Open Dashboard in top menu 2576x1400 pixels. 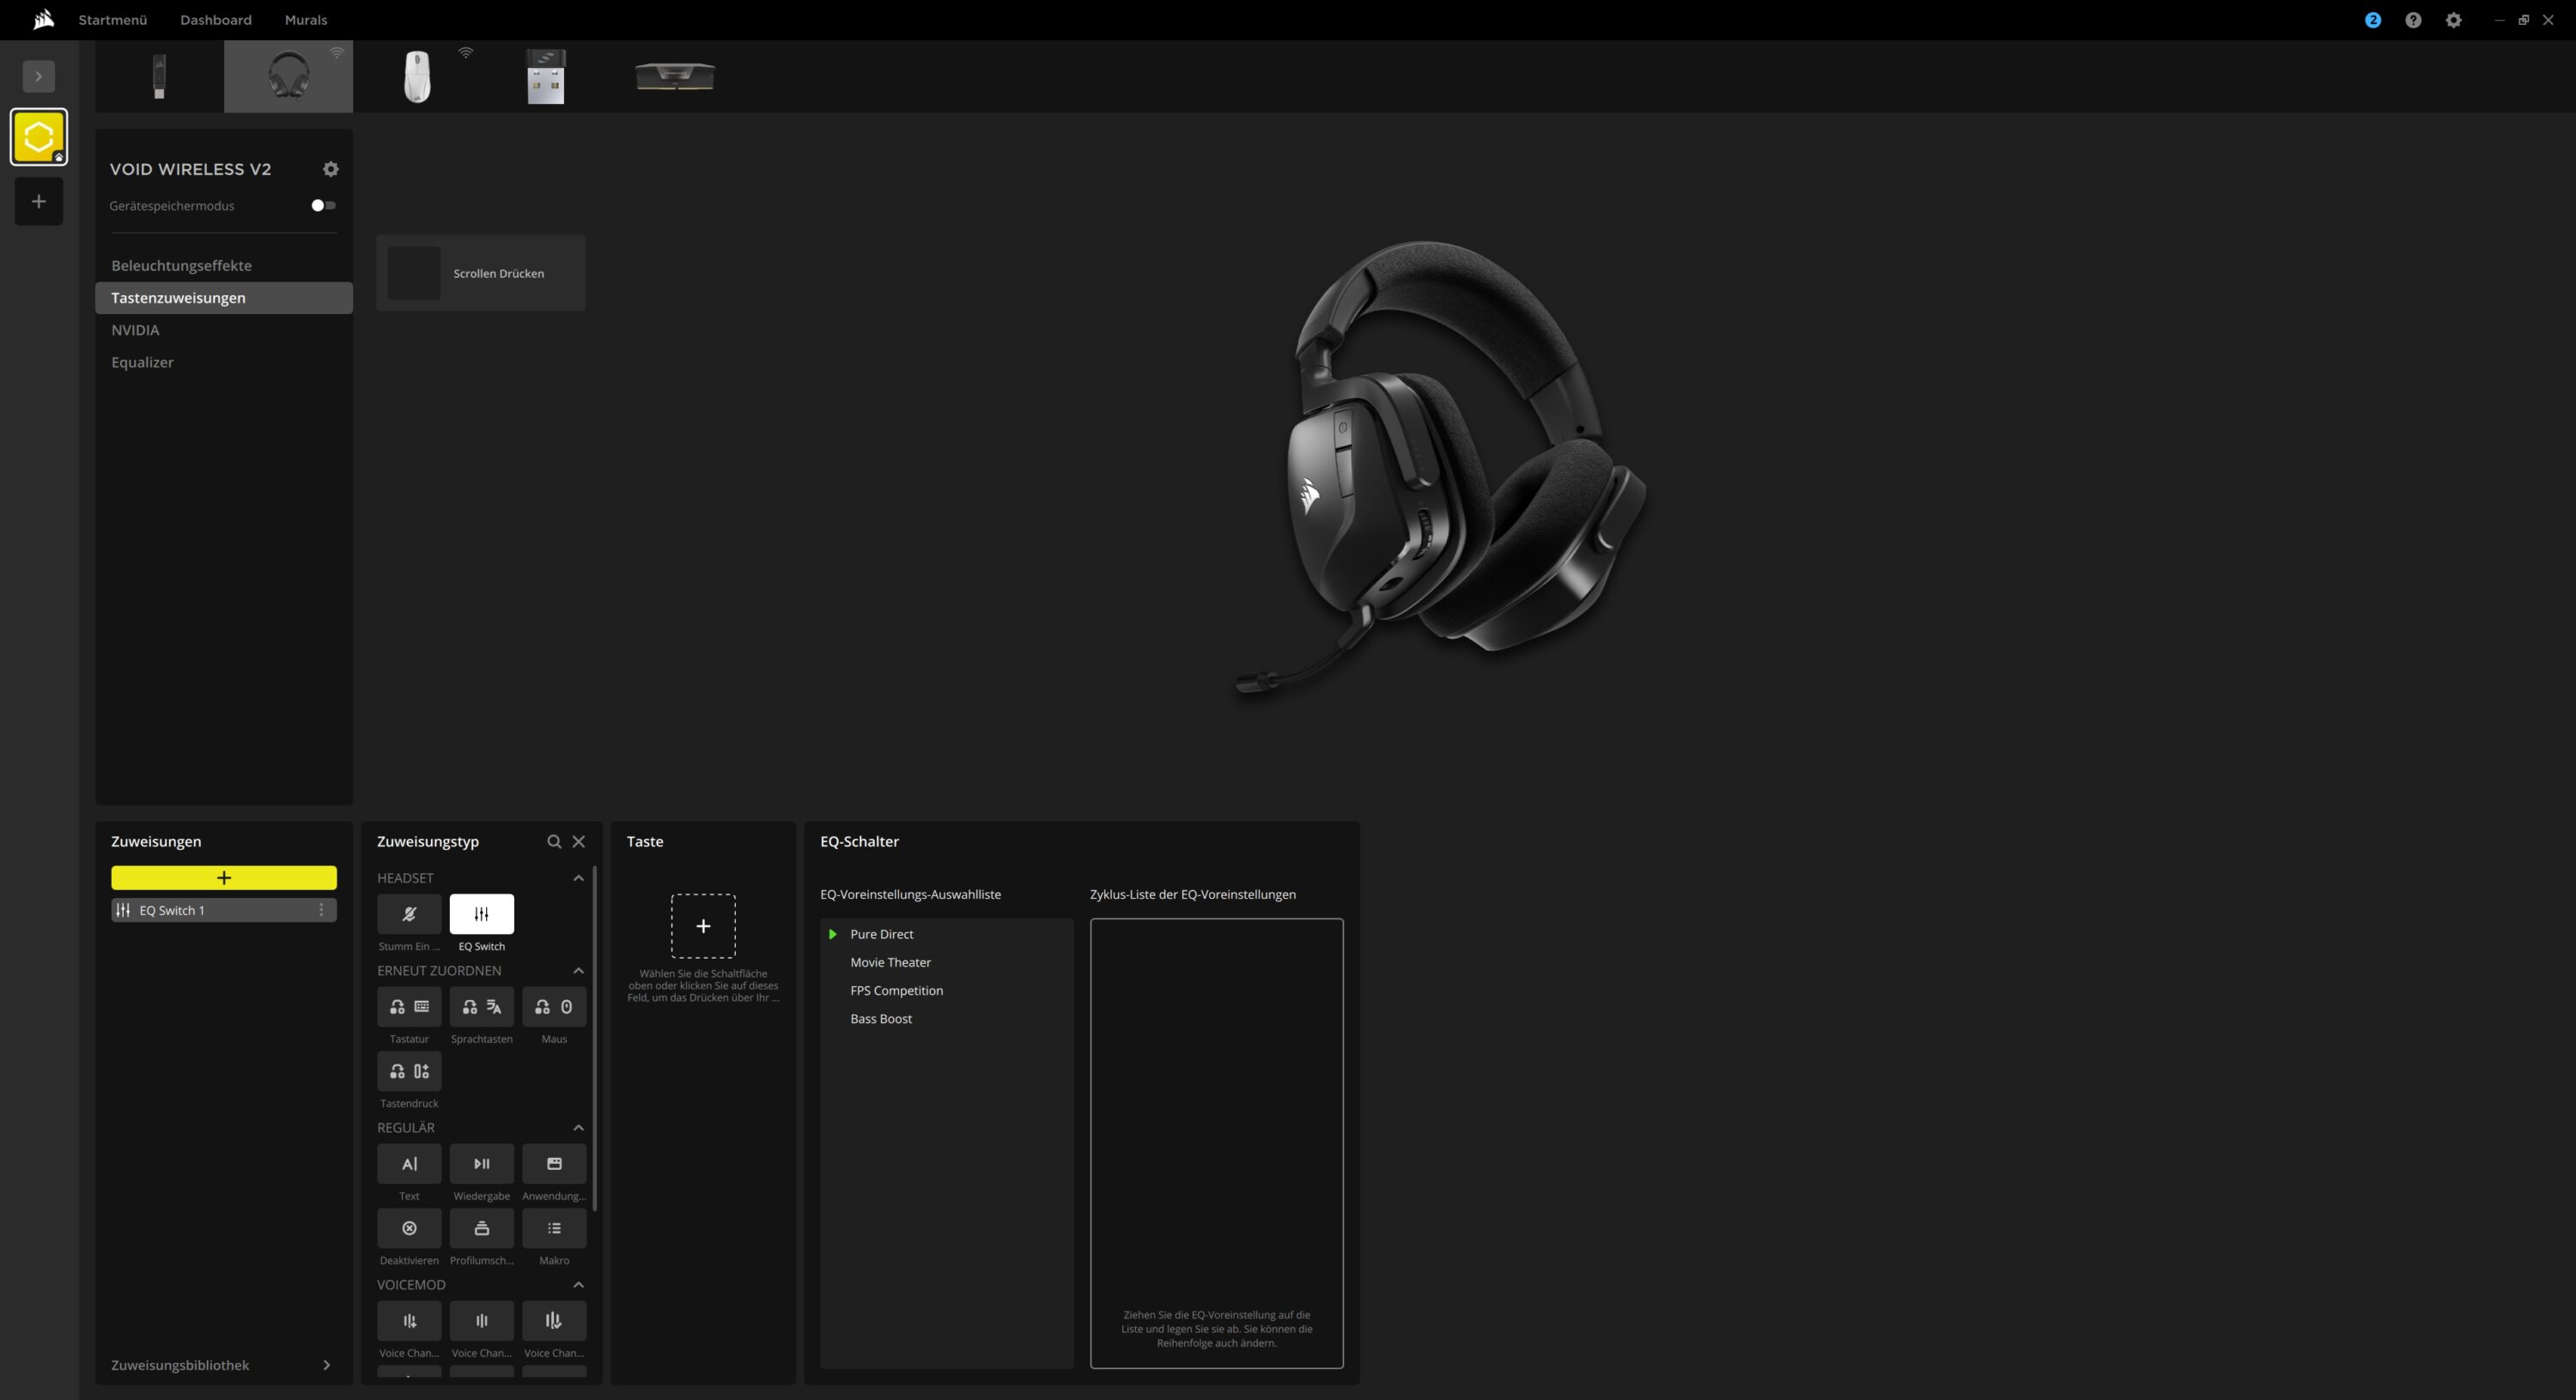pyautogui.click(x=215, y=20)
